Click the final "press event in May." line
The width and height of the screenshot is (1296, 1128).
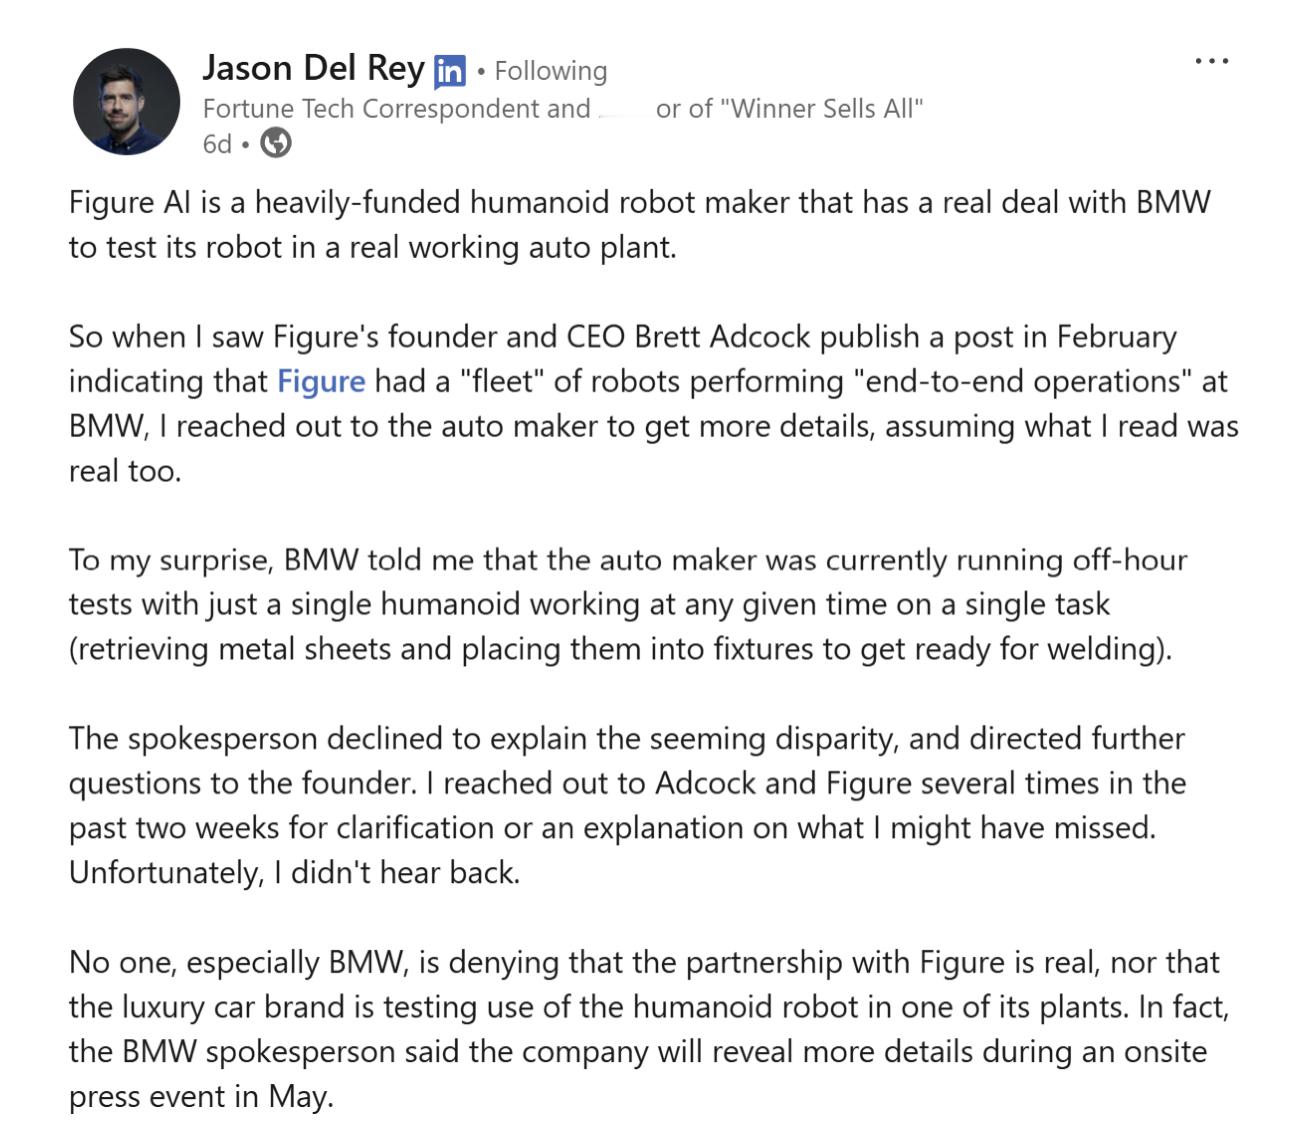point(200,1097)
